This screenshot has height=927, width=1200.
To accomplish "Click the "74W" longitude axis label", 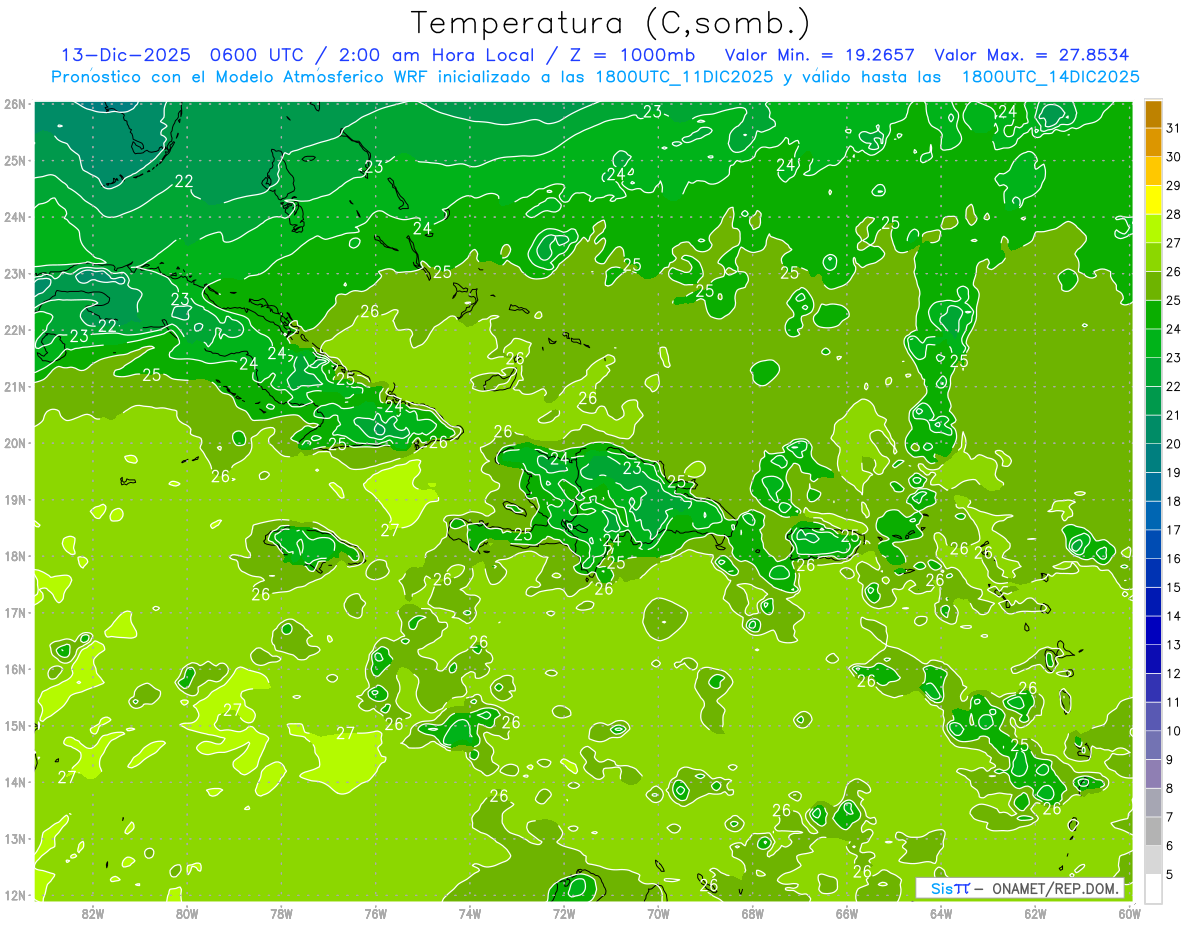I will 470,913.
